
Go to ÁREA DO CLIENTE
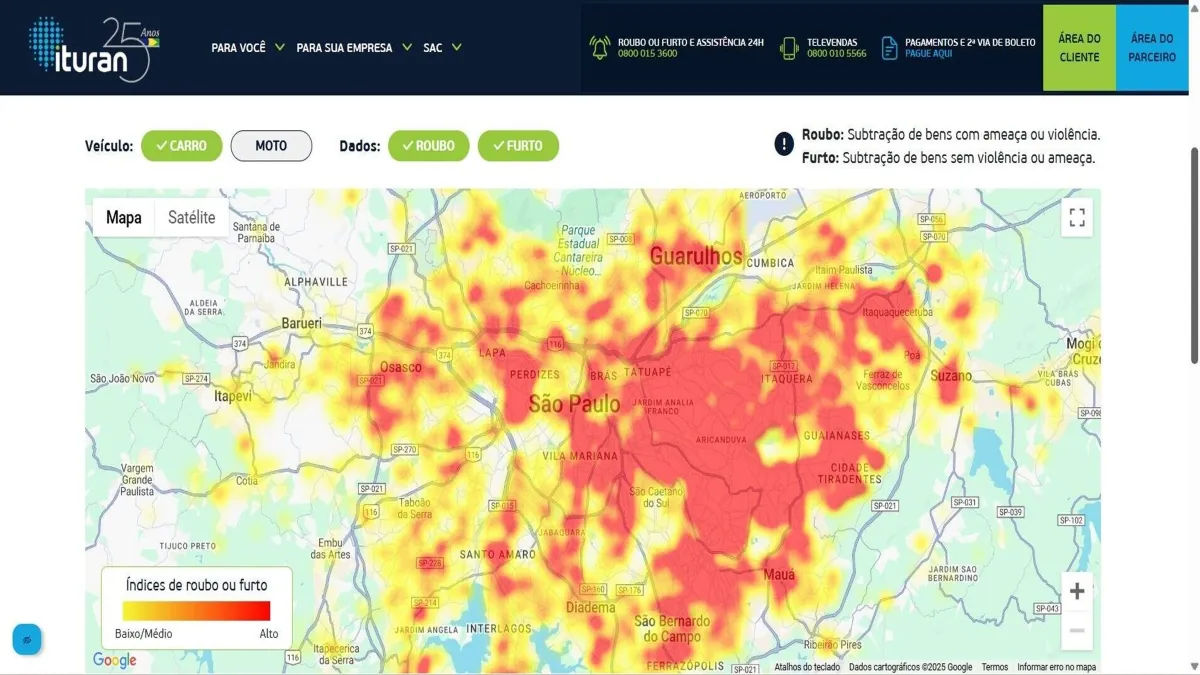1078,47
